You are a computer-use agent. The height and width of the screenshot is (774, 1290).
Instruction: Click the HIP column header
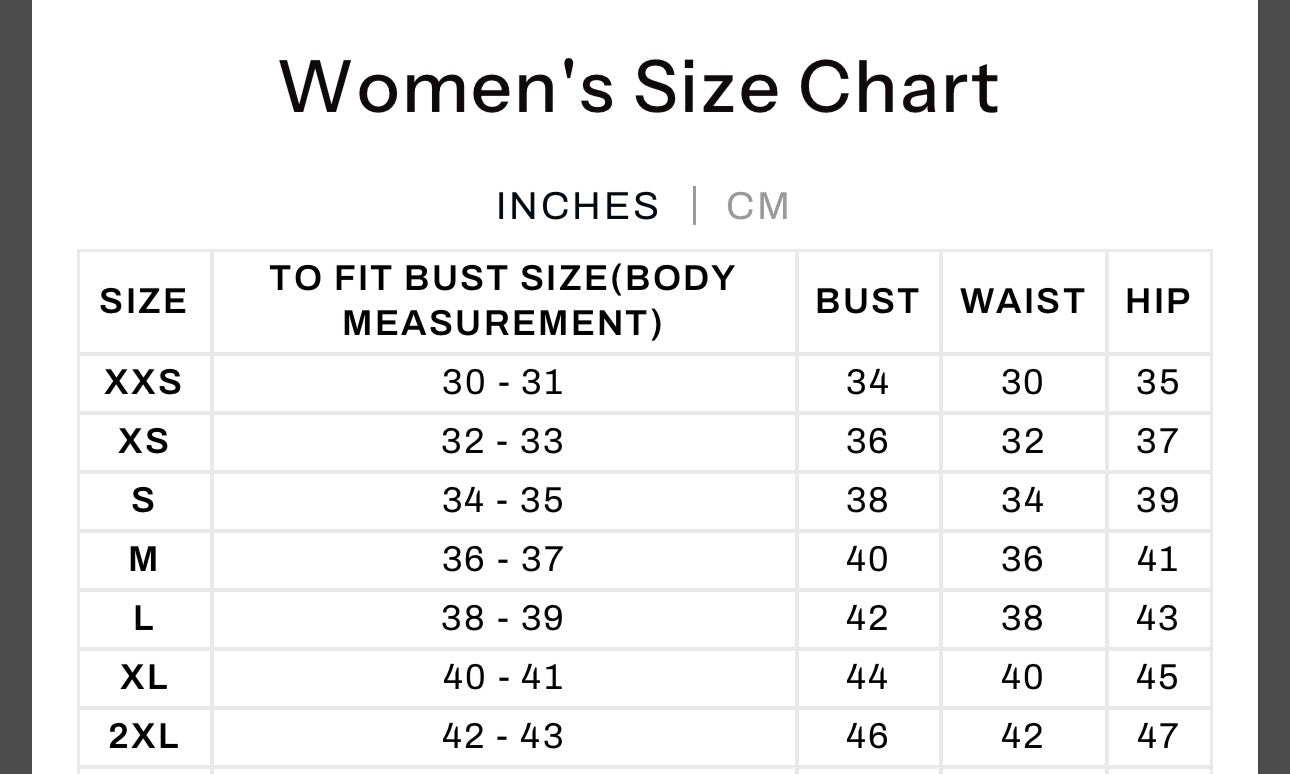click(x=1158, y=301)
